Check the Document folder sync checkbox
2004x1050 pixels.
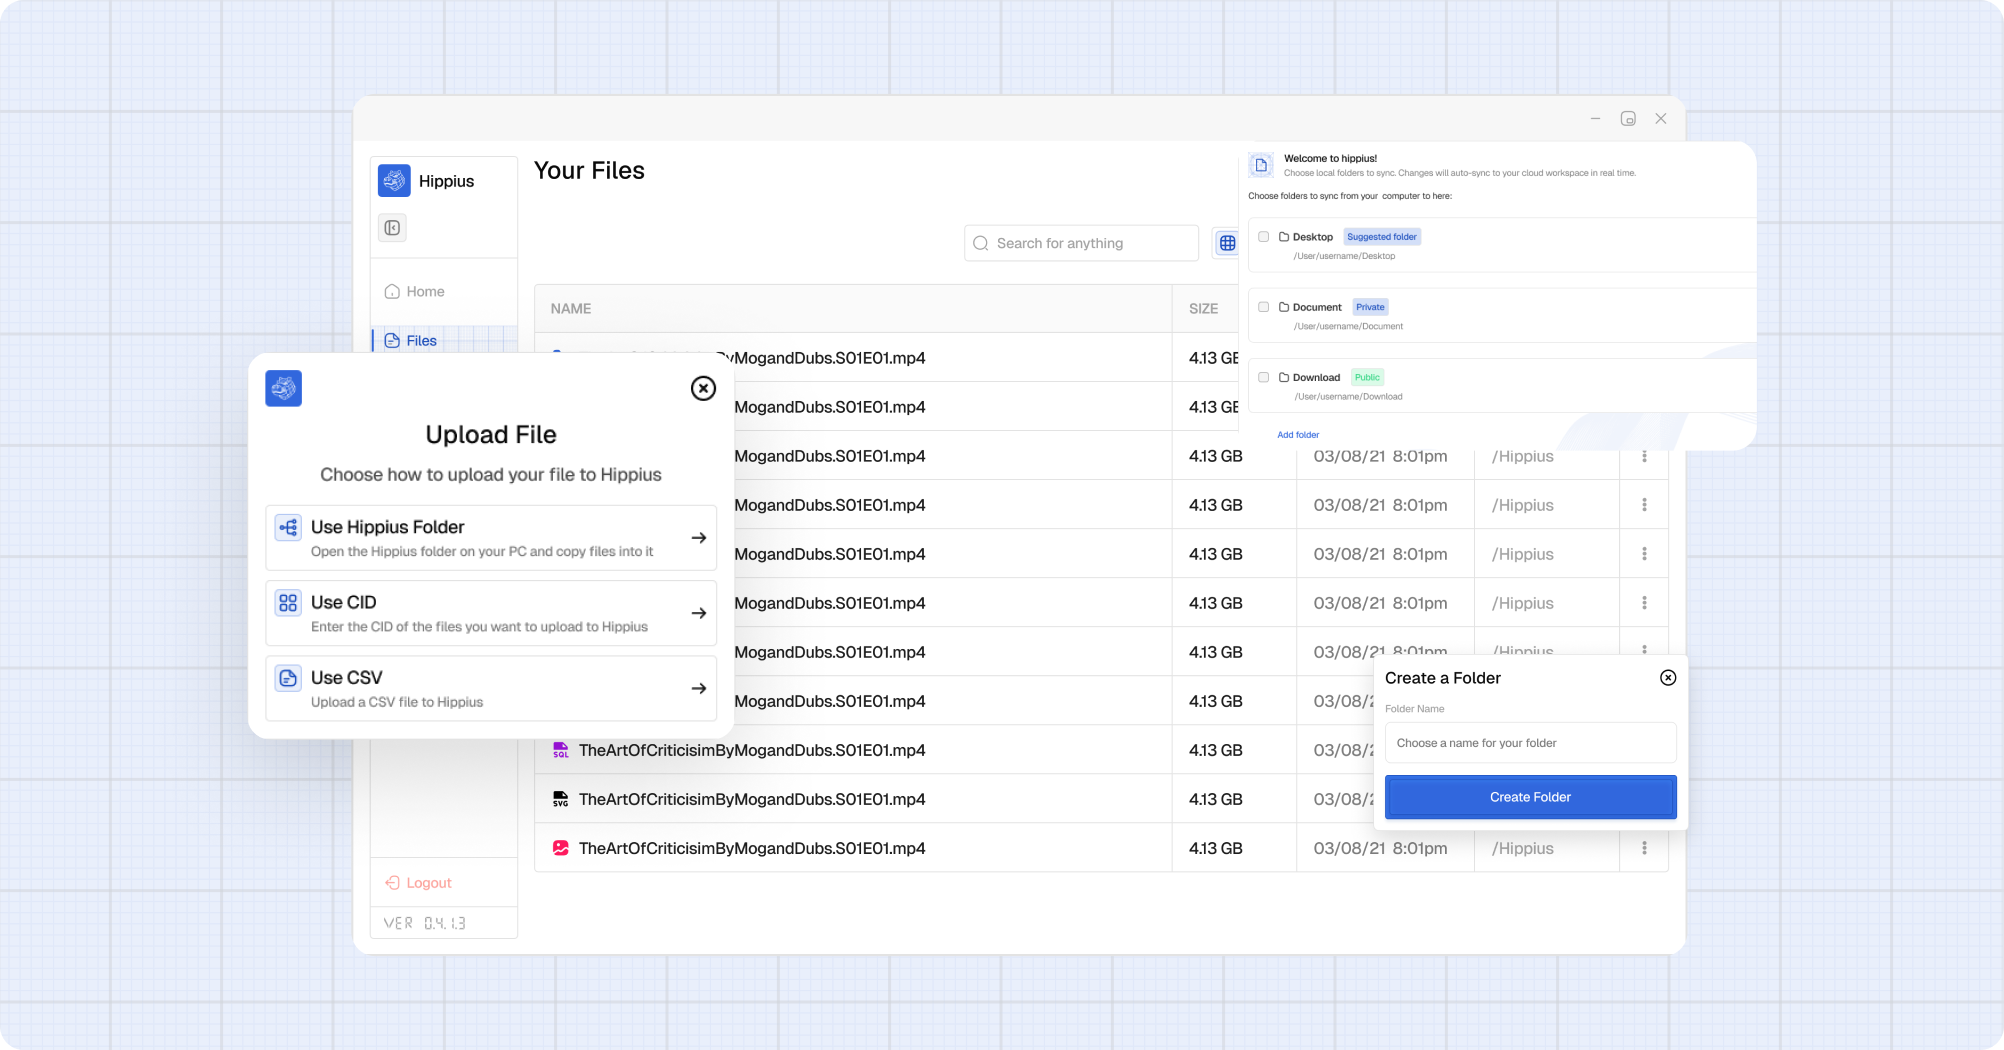[1264, 307]
